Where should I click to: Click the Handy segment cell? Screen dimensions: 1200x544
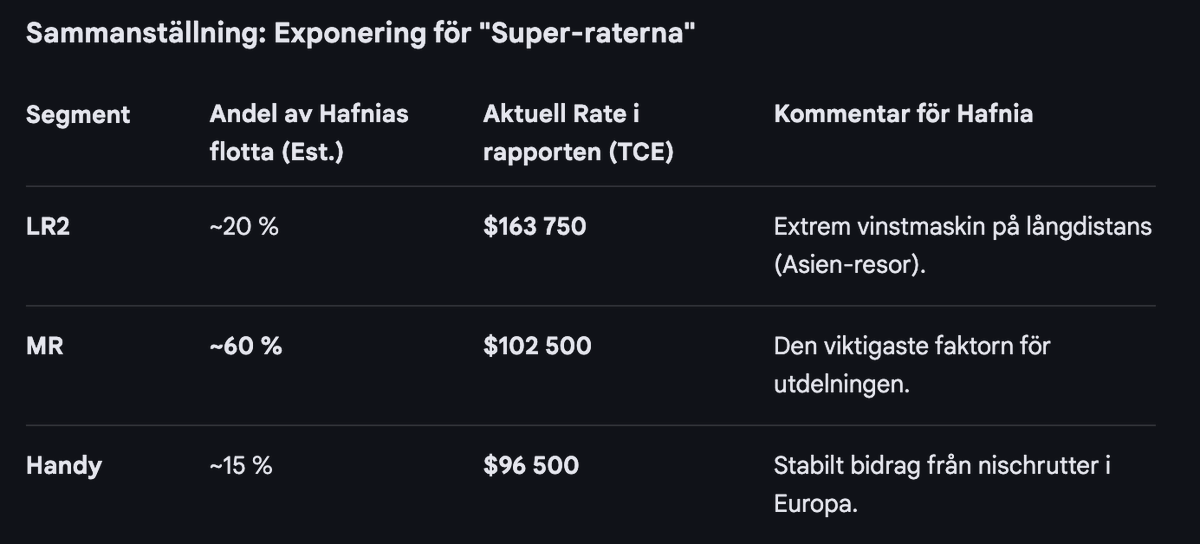64,466
